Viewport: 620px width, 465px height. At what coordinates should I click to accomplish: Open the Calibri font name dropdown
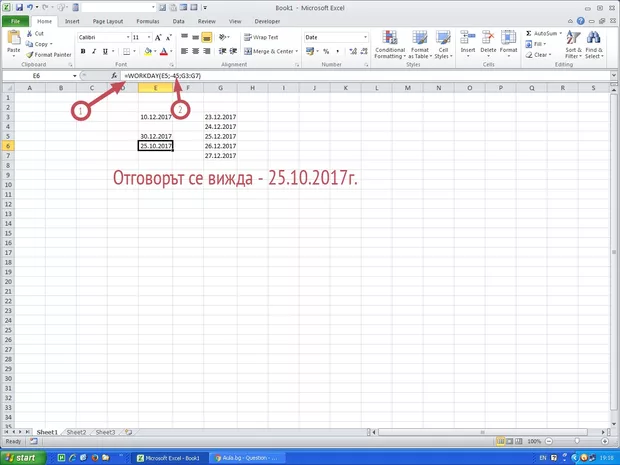pos(128,38)
